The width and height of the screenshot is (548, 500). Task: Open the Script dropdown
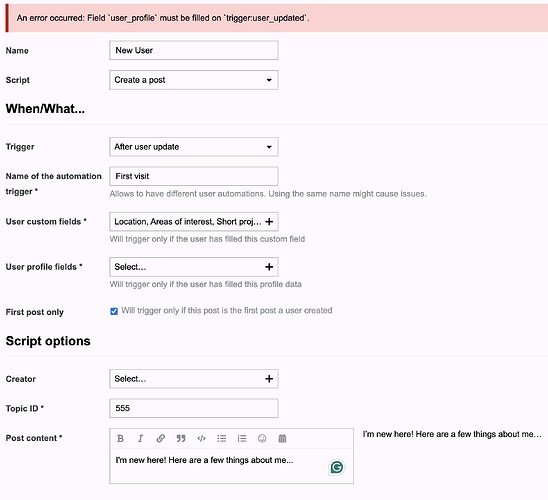coord(194,80)
